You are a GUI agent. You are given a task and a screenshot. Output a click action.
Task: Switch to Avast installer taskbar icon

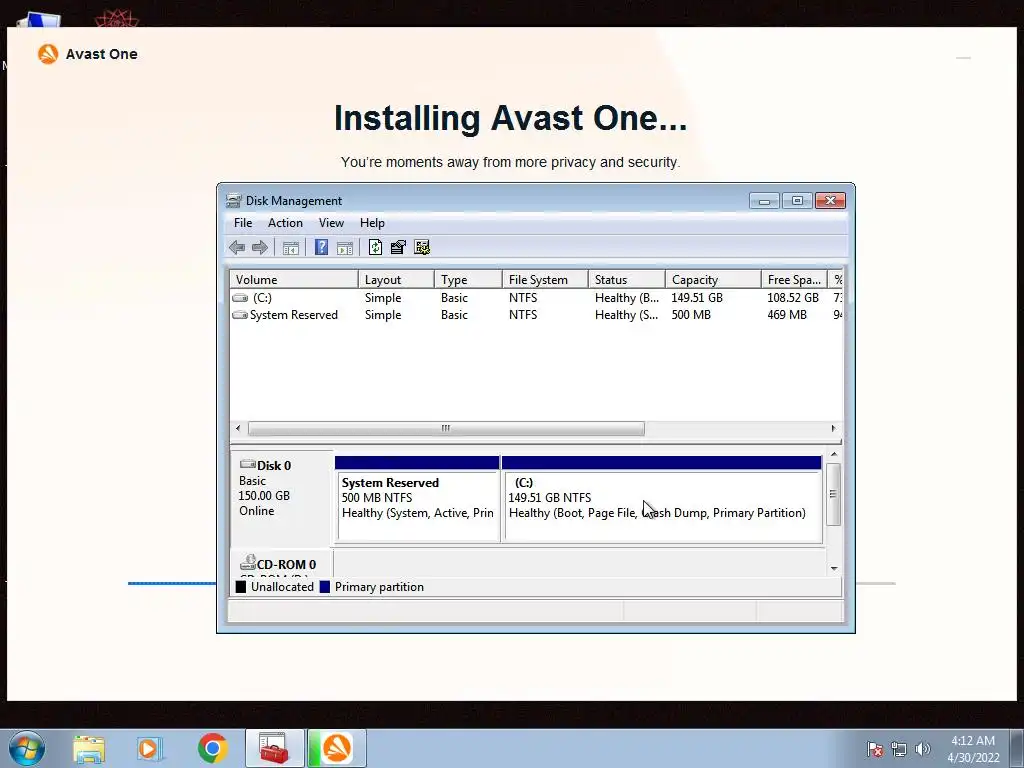[x=337, y=748]
